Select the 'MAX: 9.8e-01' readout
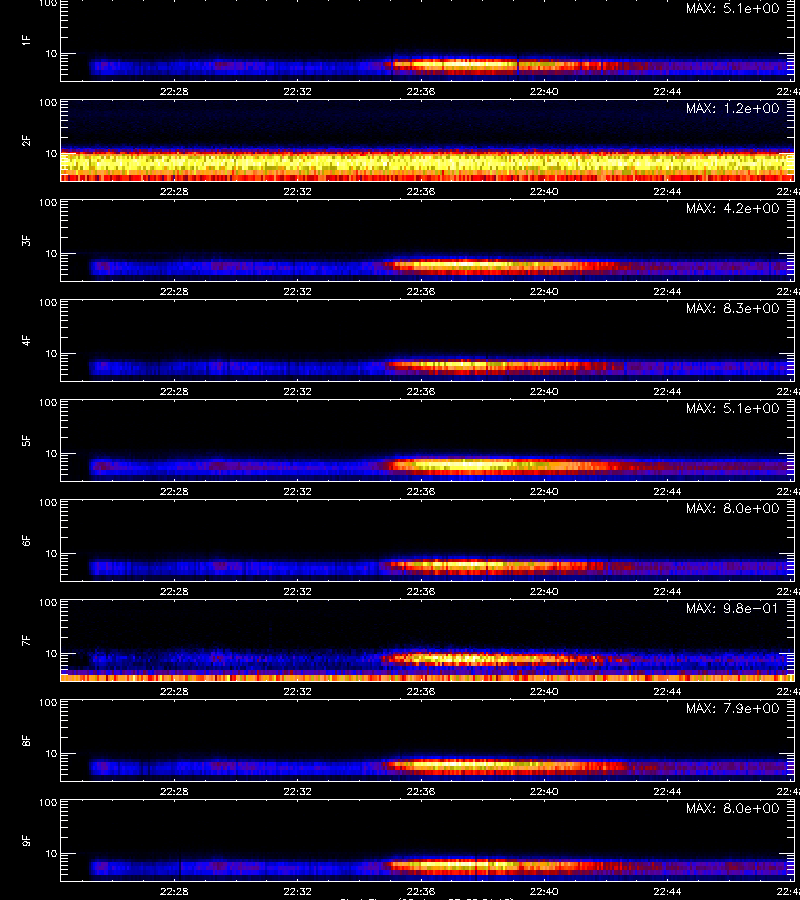800x900 pixels. coord(732,608)
